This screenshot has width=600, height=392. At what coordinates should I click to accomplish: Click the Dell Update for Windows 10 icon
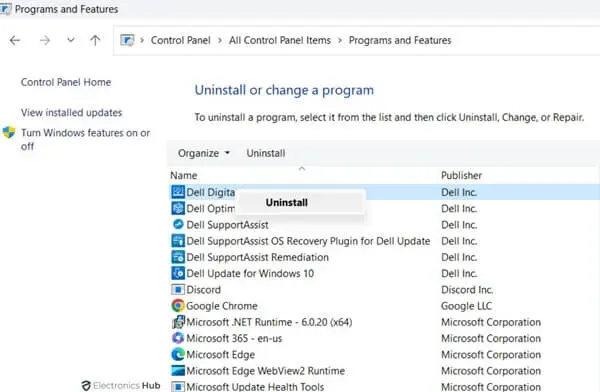178,273
